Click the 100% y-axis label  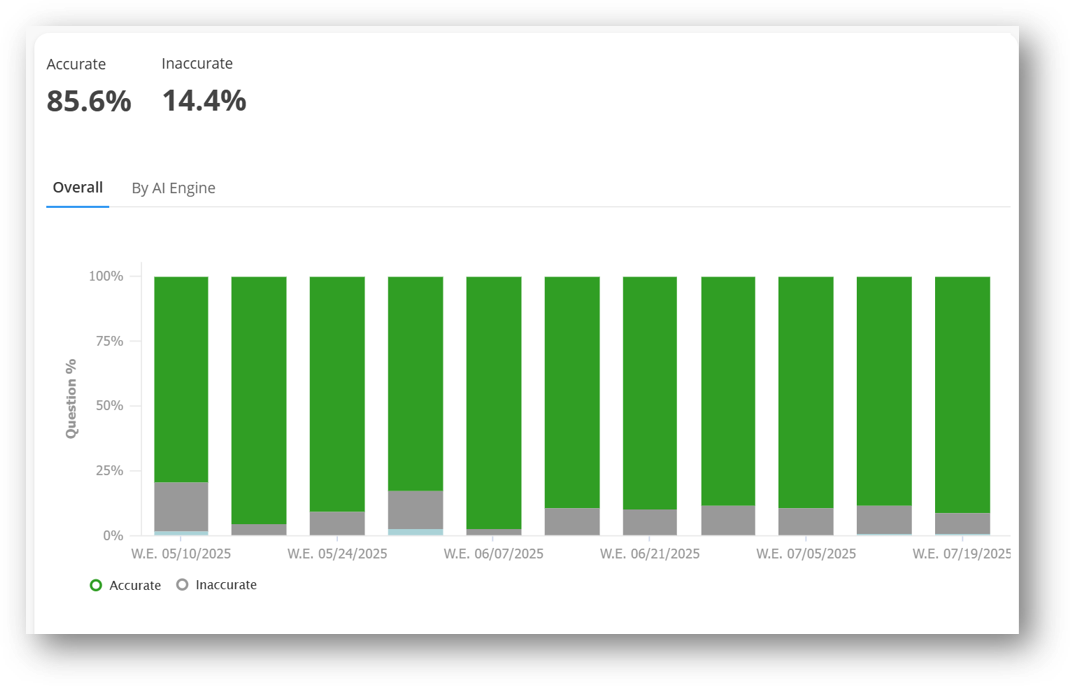pyautogui.click(x=106, y=276)
